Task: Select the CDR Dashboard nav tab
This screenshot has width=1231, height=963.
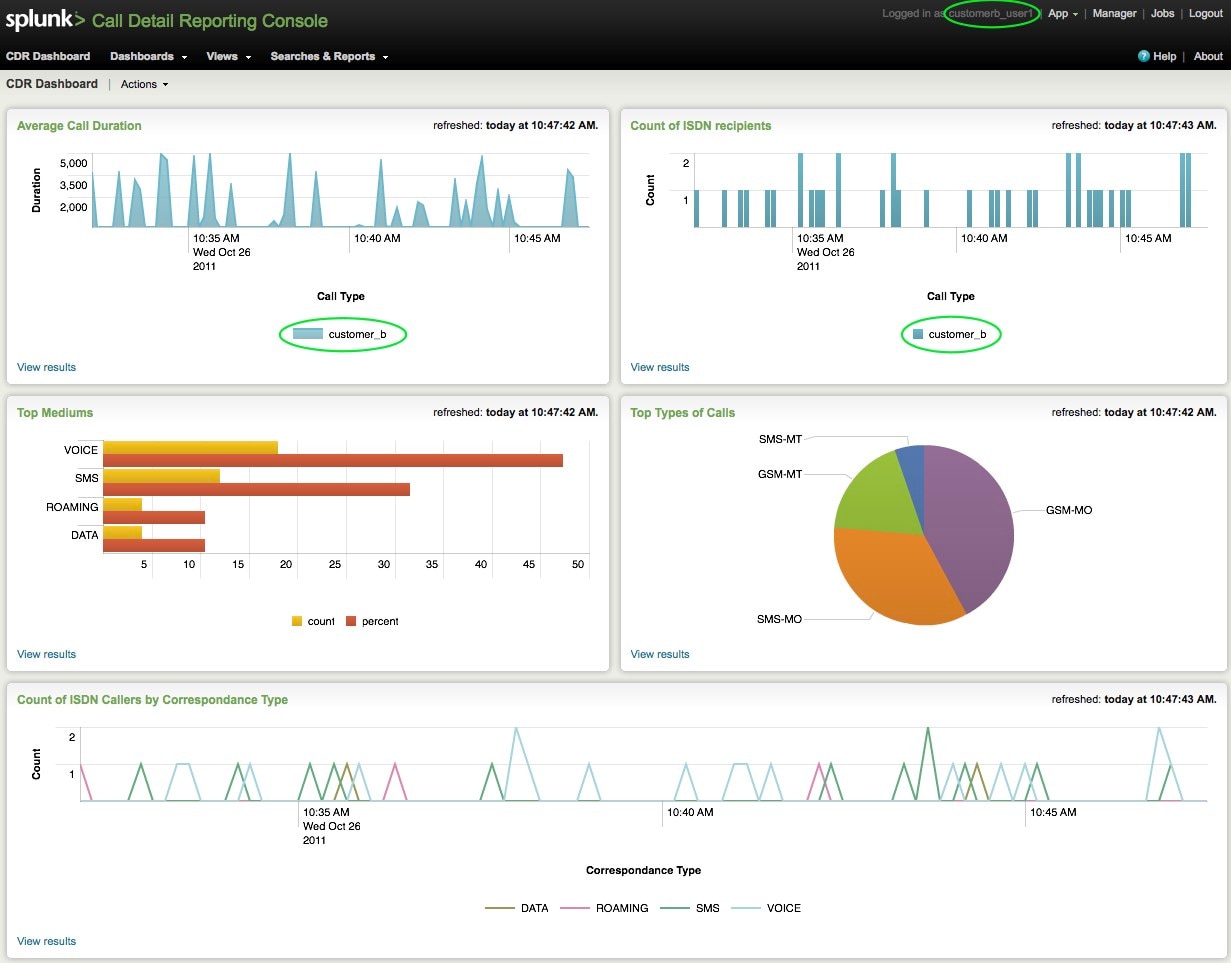Action: click(x=48, y=57)
